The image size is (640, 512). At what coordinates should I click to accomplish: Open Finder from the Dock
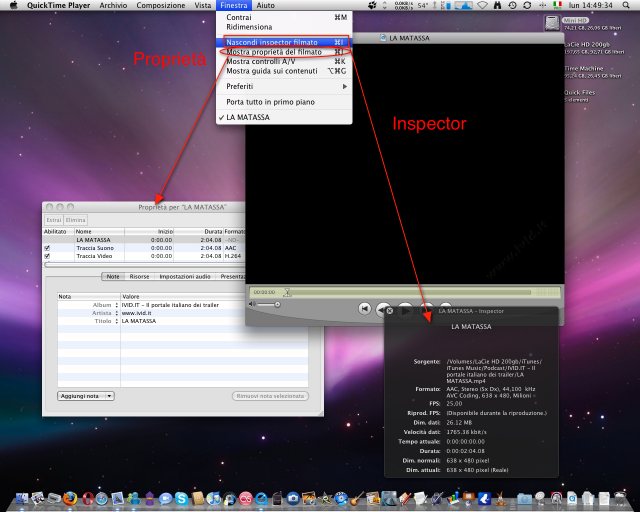21,498
